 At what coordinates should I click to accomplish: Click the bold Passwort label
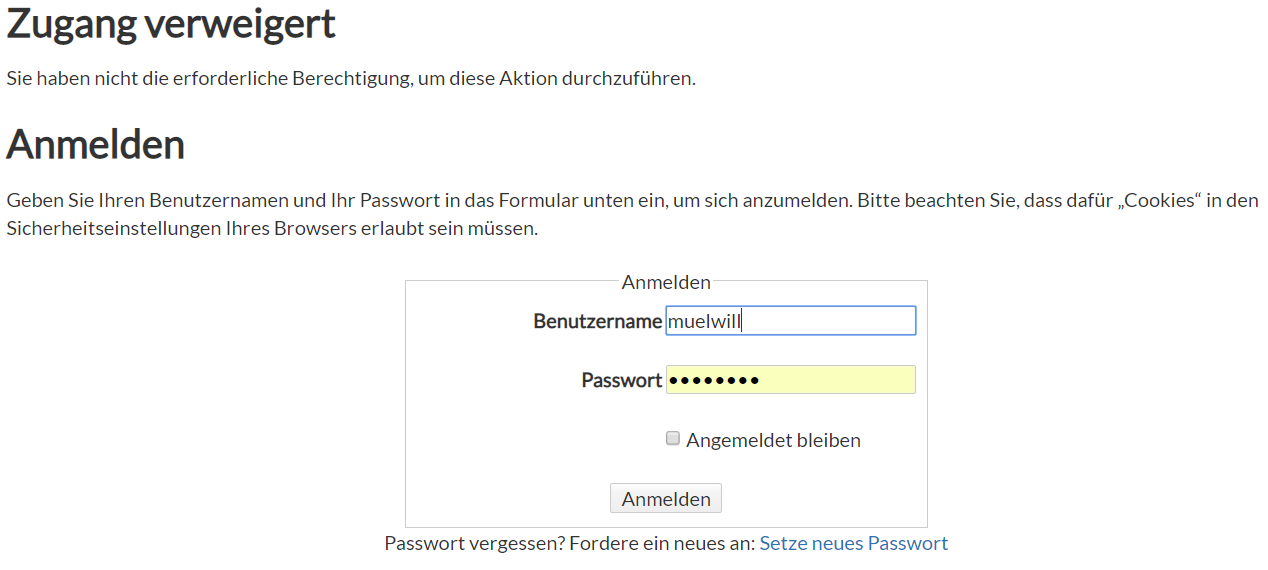(x=621, y=380)
